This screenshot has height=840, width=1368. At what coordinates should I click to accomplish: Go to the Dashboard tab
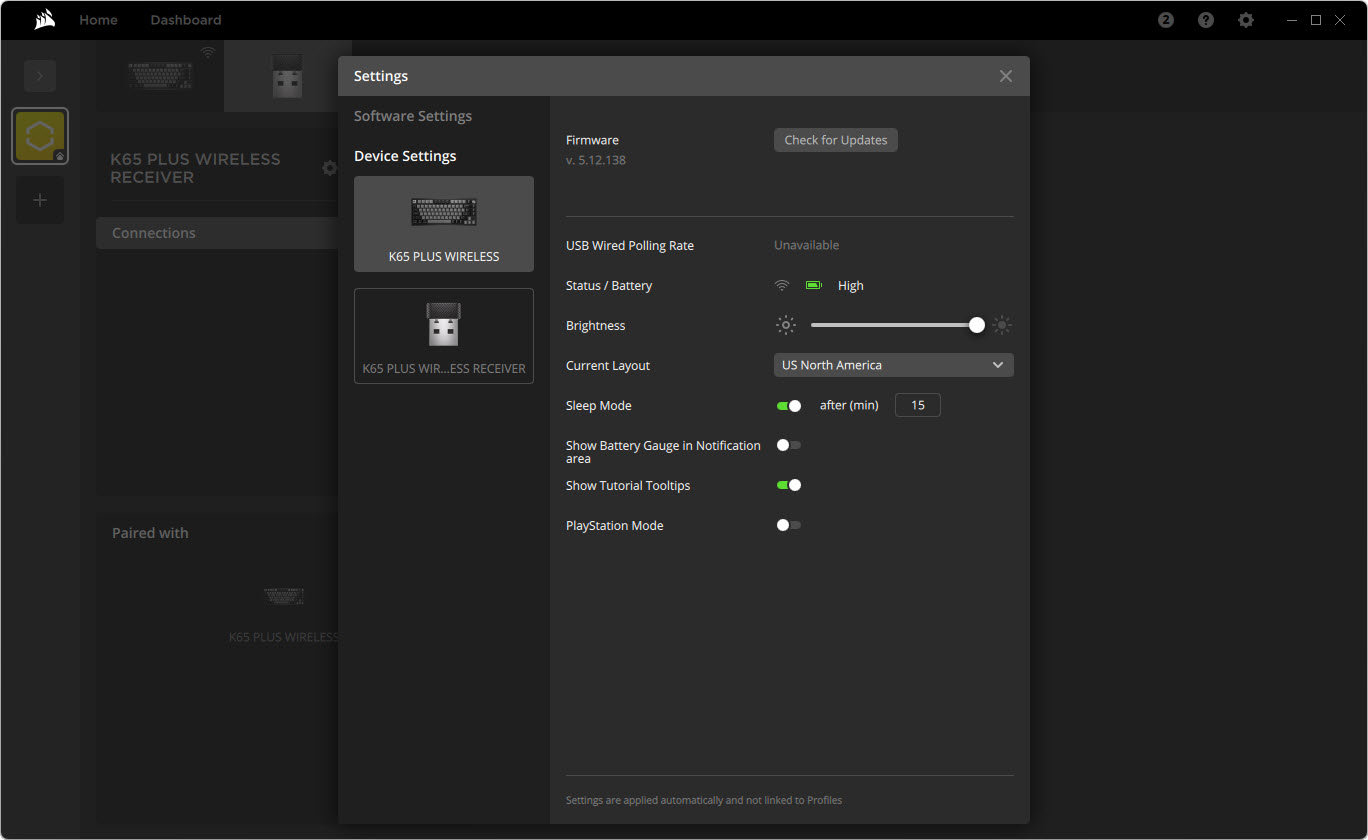pos(186,20)
